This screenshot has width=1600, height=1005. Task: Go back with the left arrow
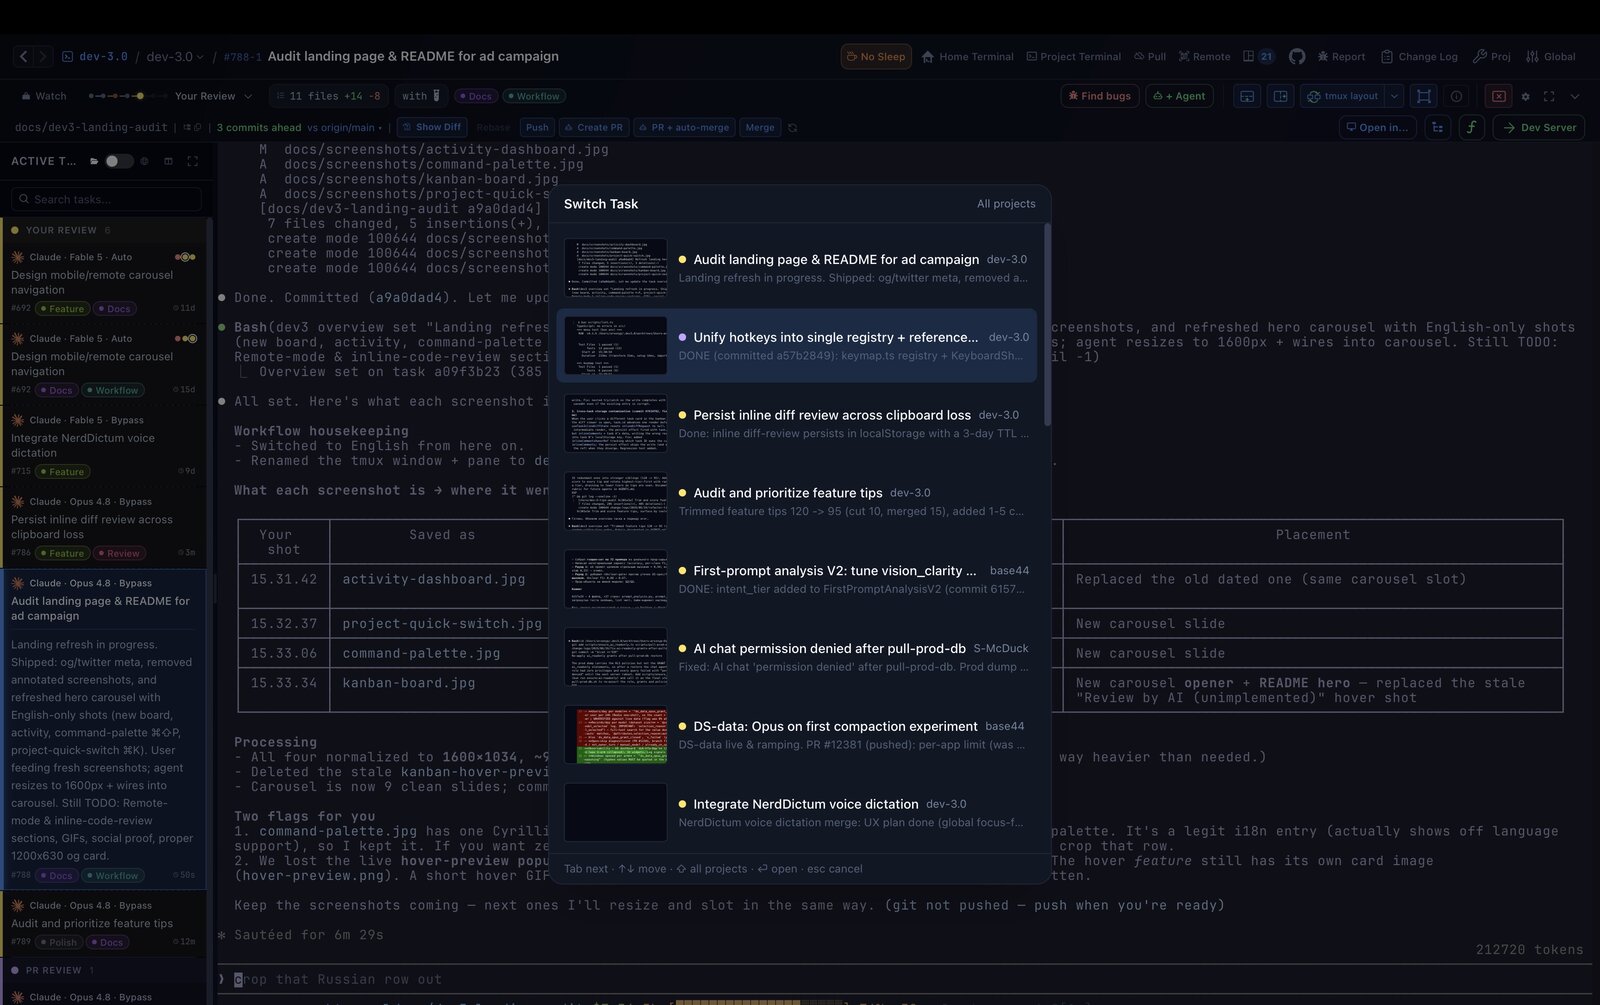(x=24, y=57)
